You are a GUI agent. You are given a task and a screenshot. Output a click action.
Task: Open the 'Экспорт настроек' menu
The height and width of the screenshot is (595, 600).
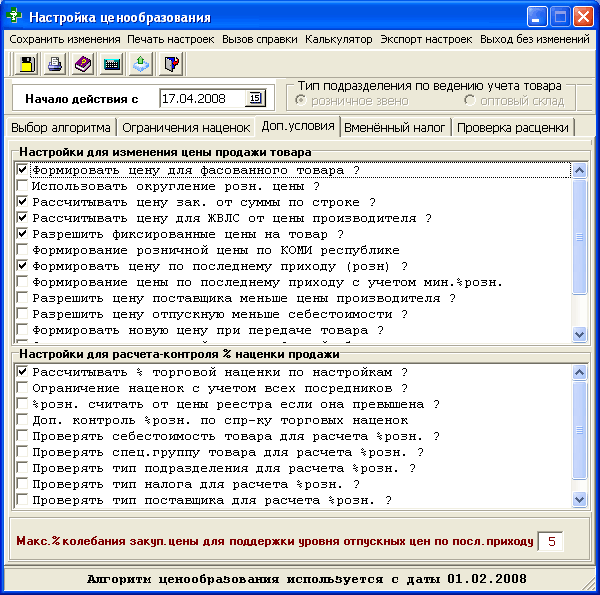point(426,39)
